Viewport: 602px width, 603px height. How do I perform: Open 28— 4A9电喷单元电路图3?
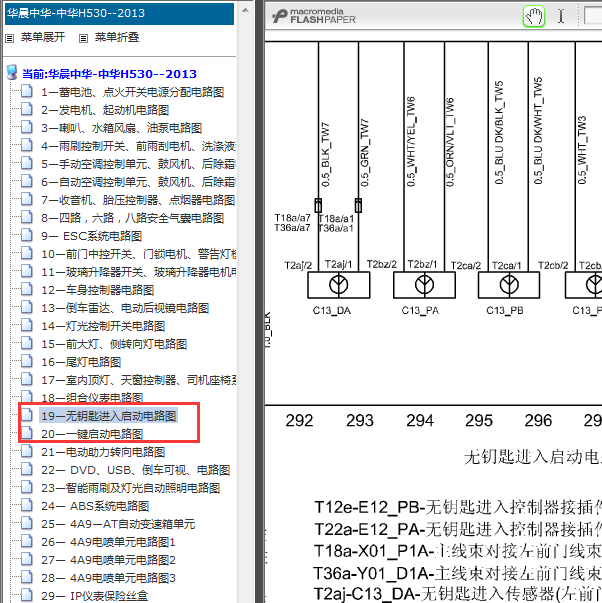[108, 578]
